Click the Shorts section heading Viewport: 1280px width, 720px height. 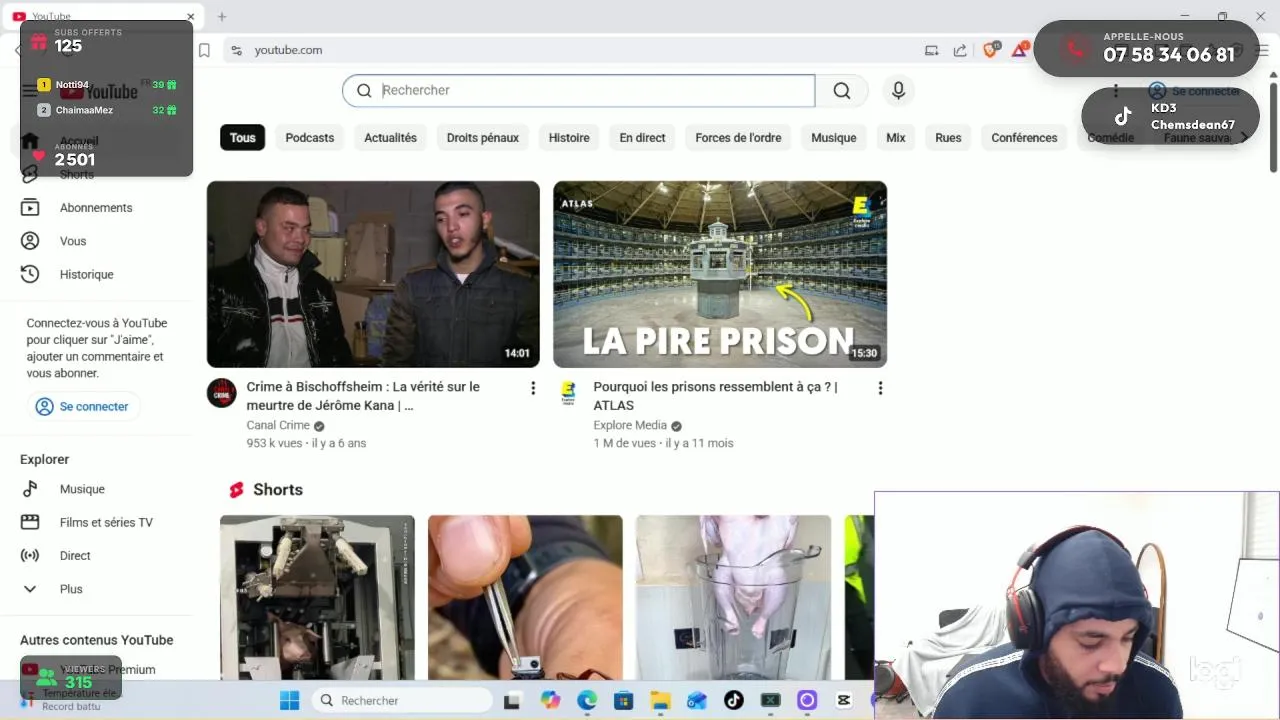(278, 490)
